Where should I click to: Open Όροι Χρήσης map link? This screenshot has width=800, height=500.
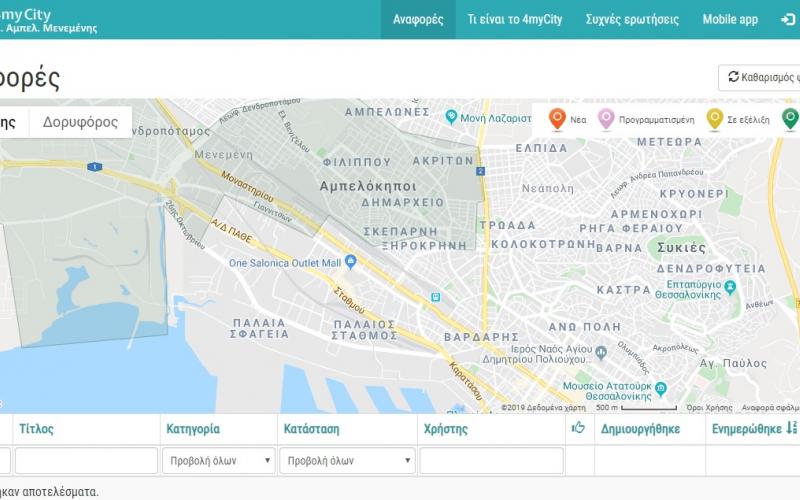click(709, 408)
